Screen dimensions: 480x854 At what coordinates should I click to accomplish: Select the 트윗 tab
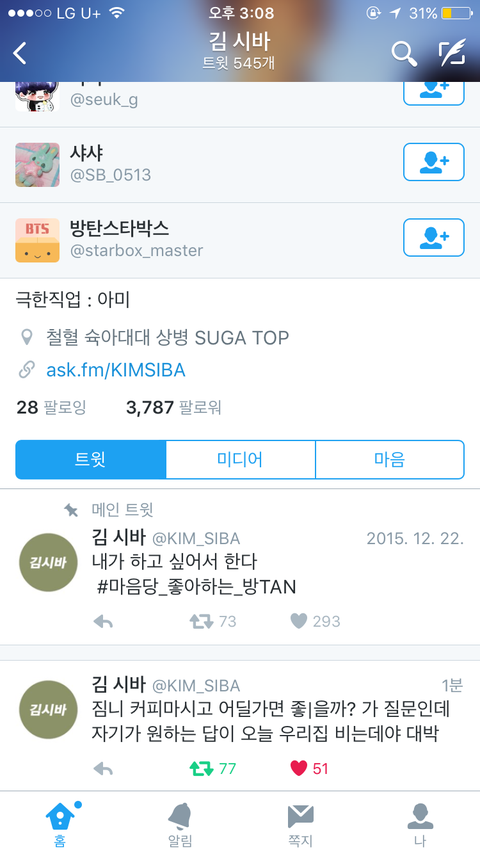point(90,460)
